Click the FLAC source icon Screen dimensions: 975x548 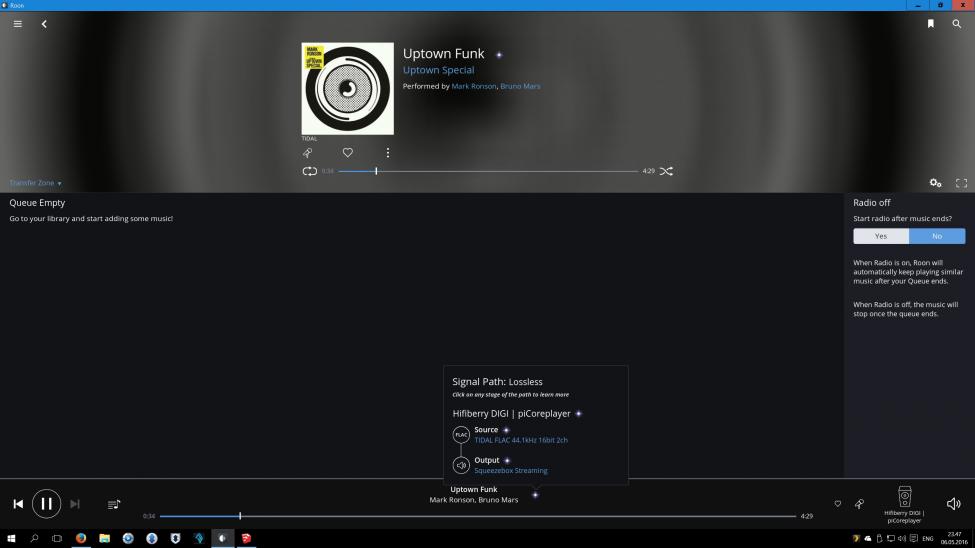[461, 435]
